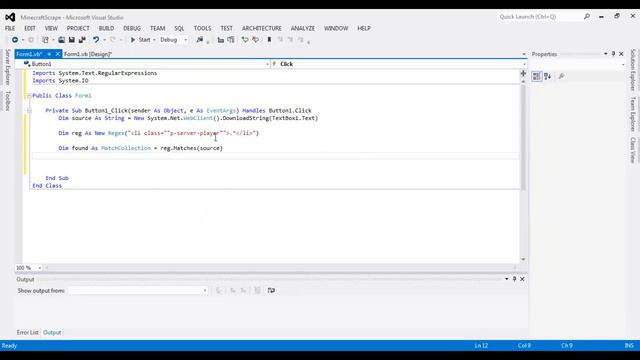Close the Form1.vb code tab
640x360 pixels.
point(58,54)
